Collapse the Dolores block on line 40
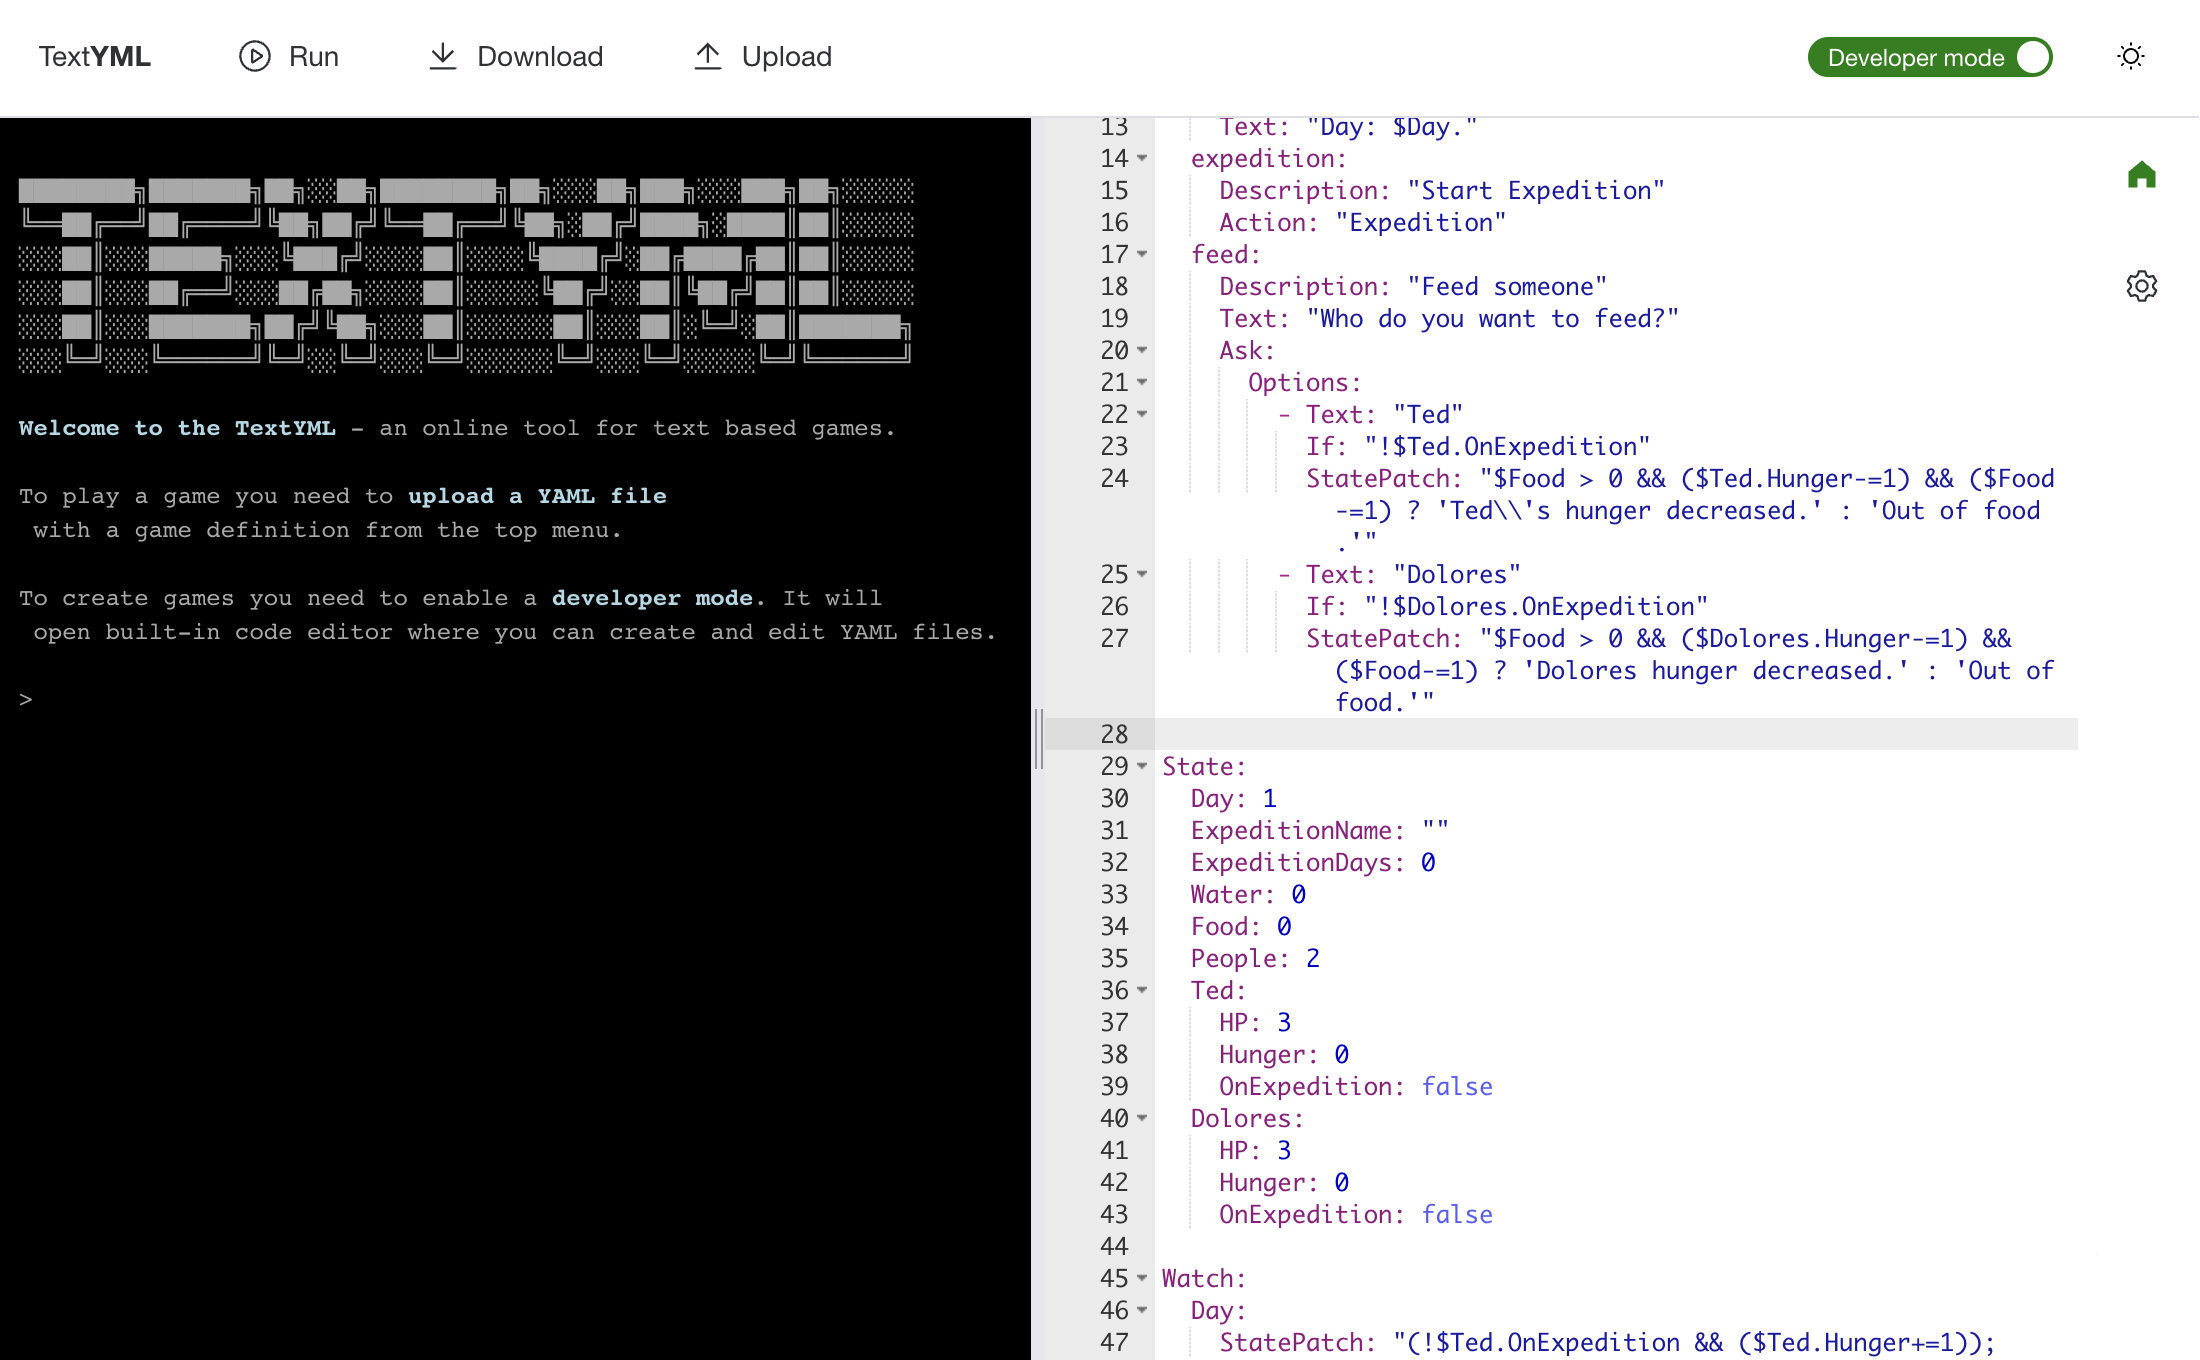 [1142, 1118]
